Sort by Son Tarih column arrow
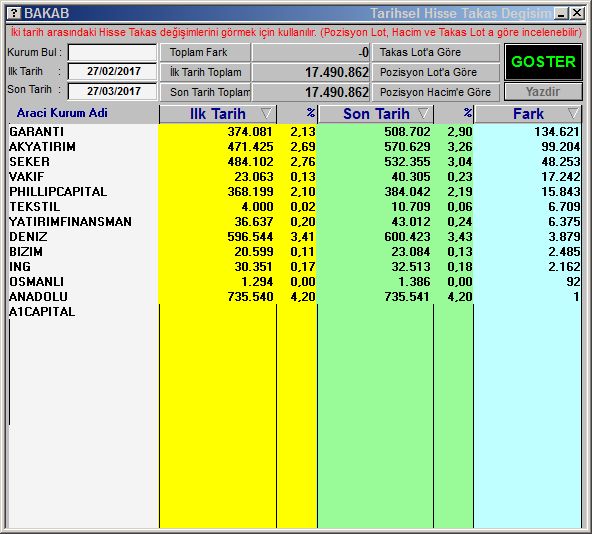Image resolution: width=592 pixels, height=534 pixels. coord(424,113)
